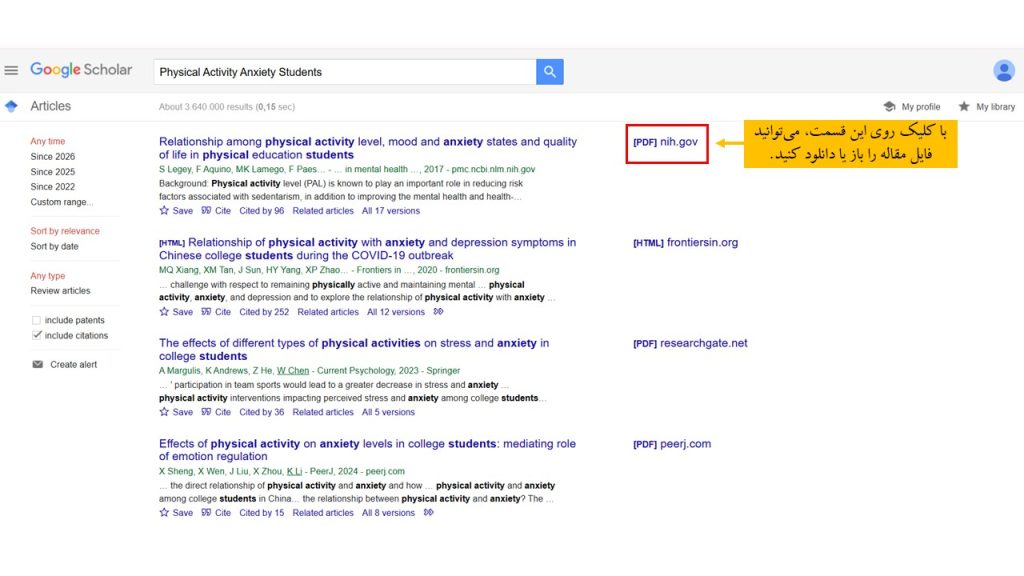Open the user account avatar
The height and width of the screenshot is (576, 1024).
(1004, 71)
